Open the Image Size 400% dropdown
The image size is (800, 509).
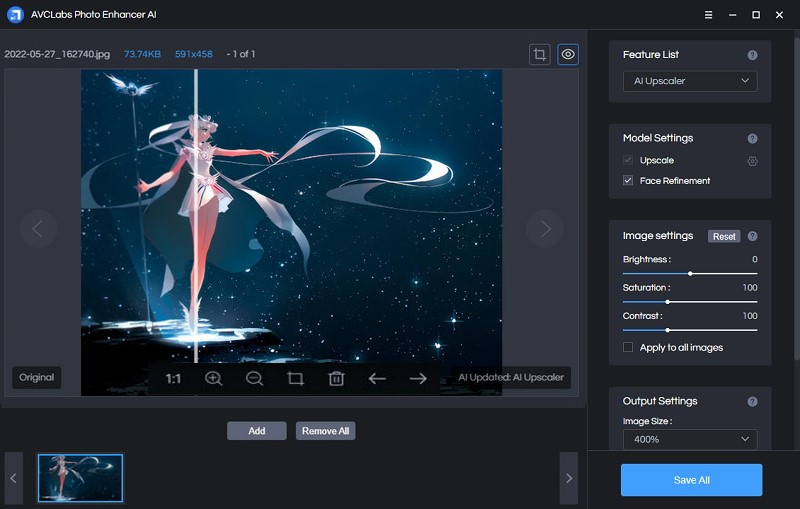(x=690, y=440)
